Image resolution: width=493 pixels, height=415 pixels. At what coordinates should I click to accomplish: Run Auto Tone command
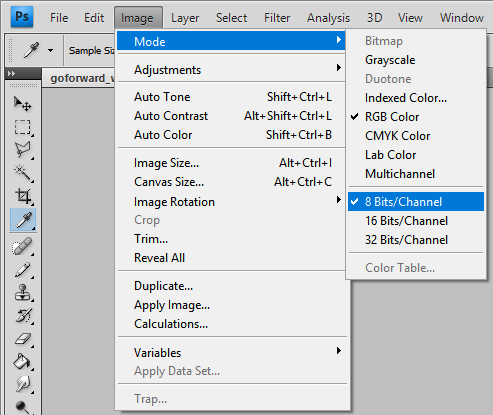click(231, 97)
